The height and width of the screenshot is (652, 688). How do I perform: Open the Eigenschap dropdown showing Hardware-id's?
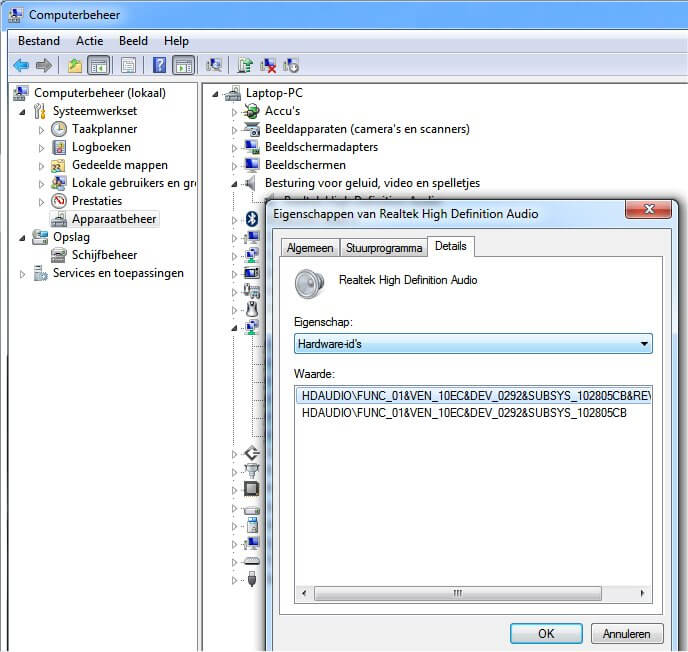coord(473,344)
